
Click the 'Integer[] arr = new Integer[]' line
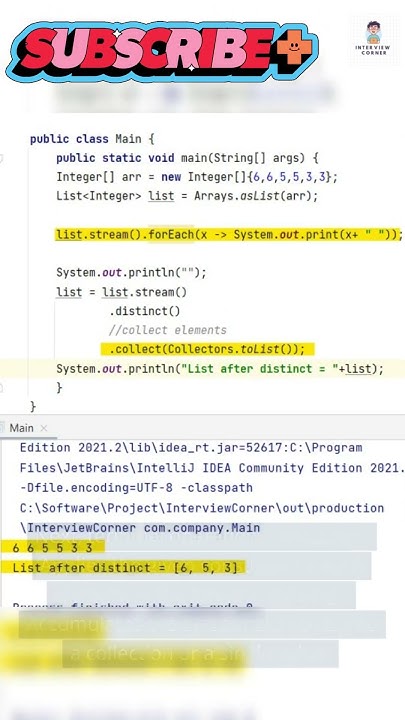point(197,177)
